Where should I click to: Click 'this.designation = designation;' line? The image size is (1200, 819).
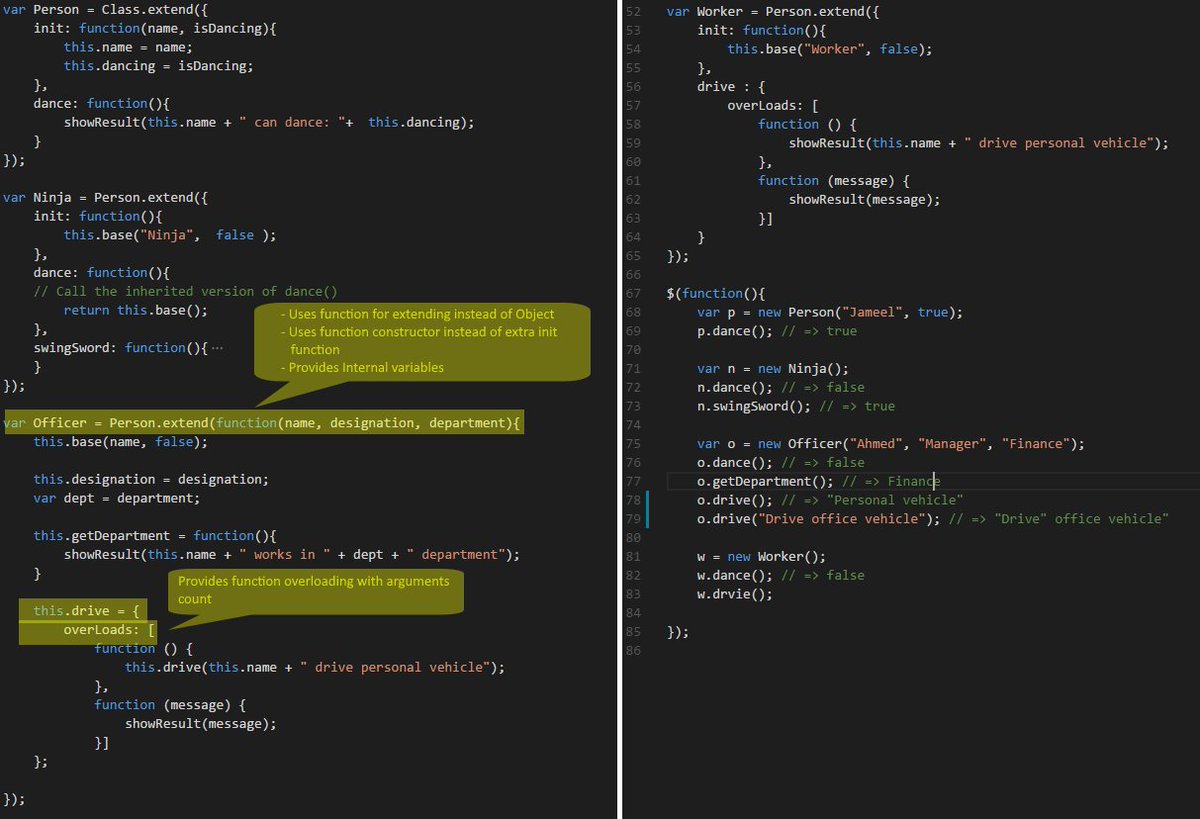pyautogui.click(x=151, y=479)
